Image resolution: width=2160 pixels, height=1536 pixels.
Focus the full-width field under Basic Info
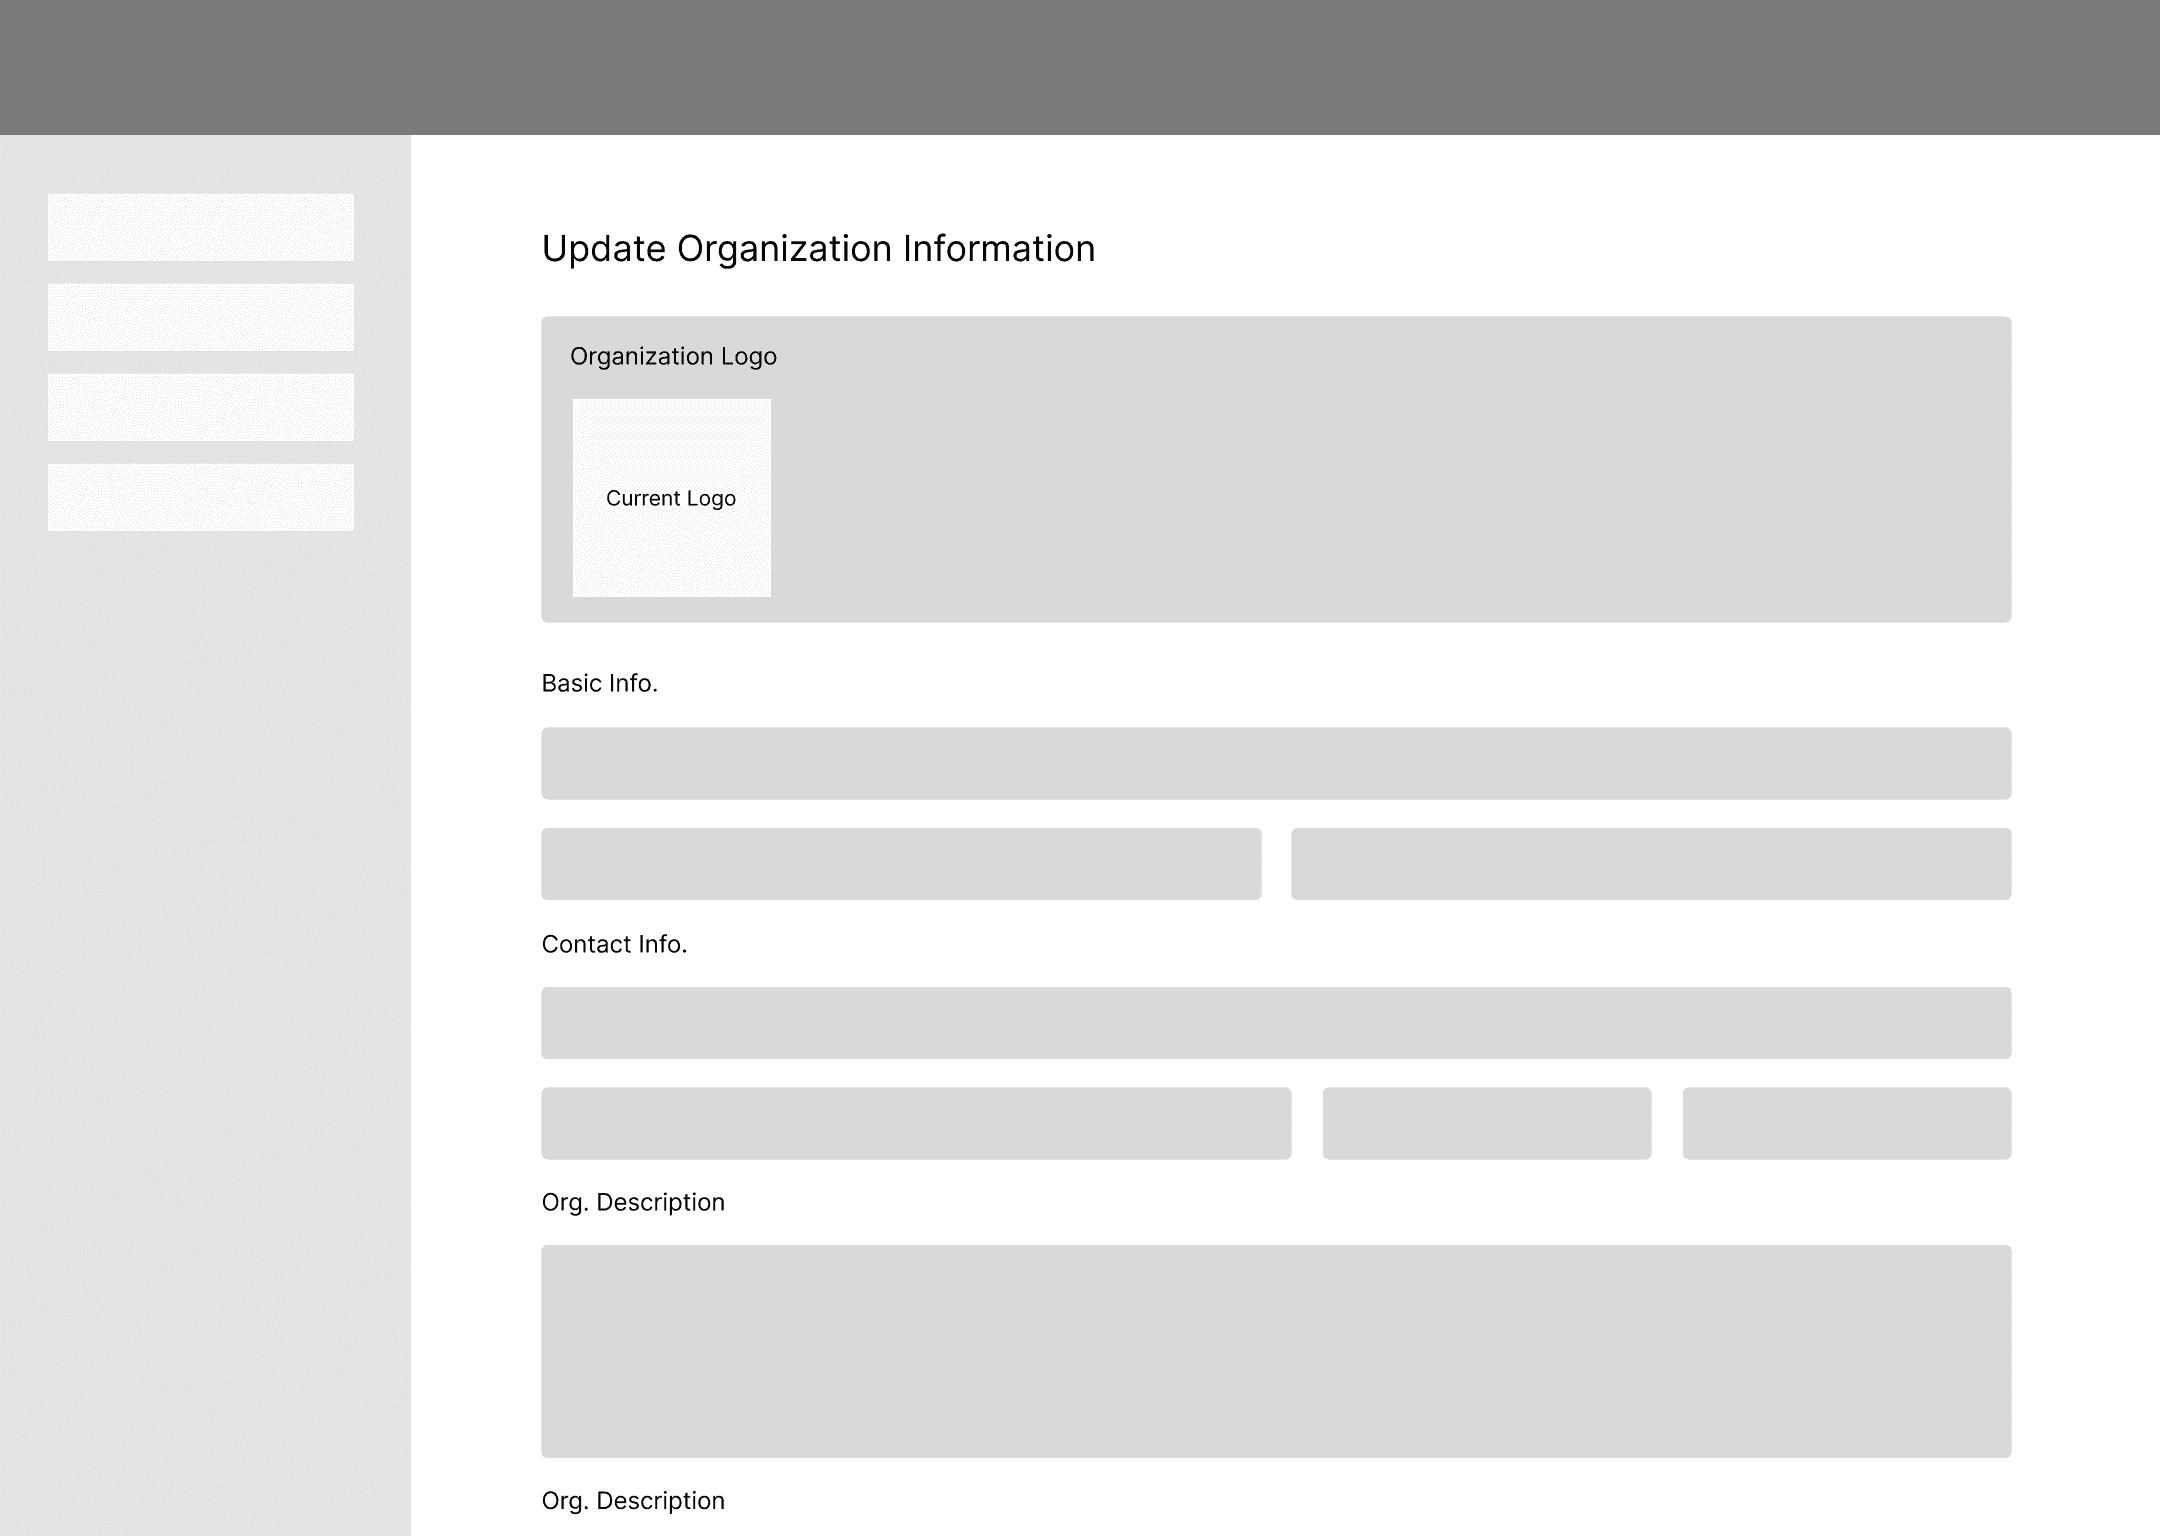pyautogui.click(x=1276, y=763)
